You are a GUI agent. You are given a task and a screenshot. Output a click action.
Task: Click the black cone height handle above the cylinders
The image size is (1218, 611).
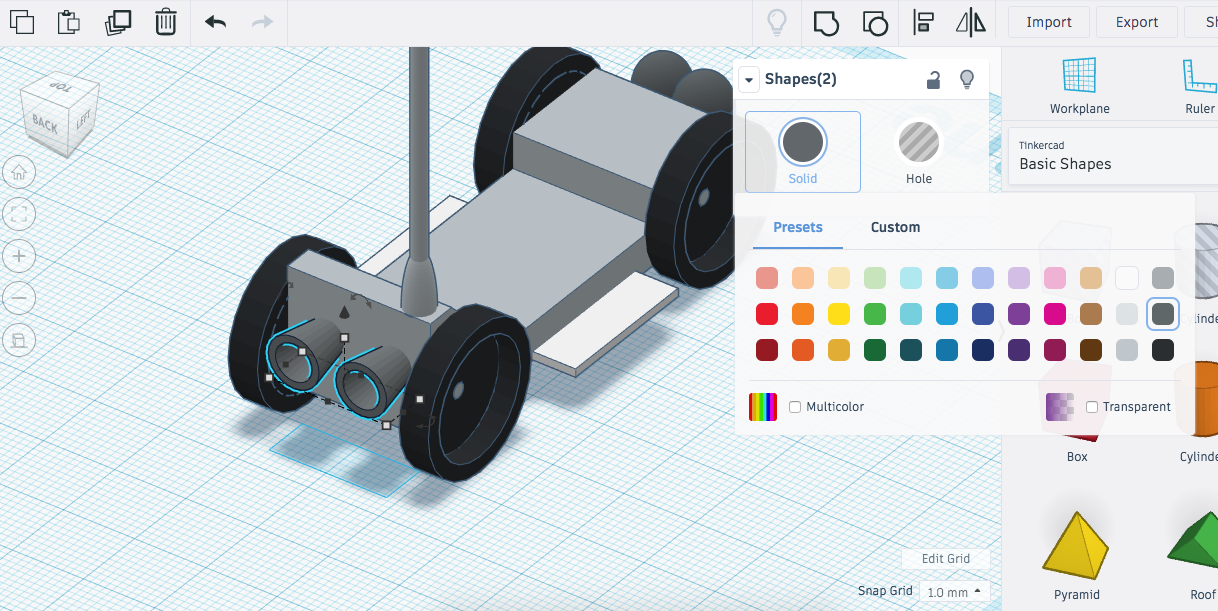(x=344, y=312)
